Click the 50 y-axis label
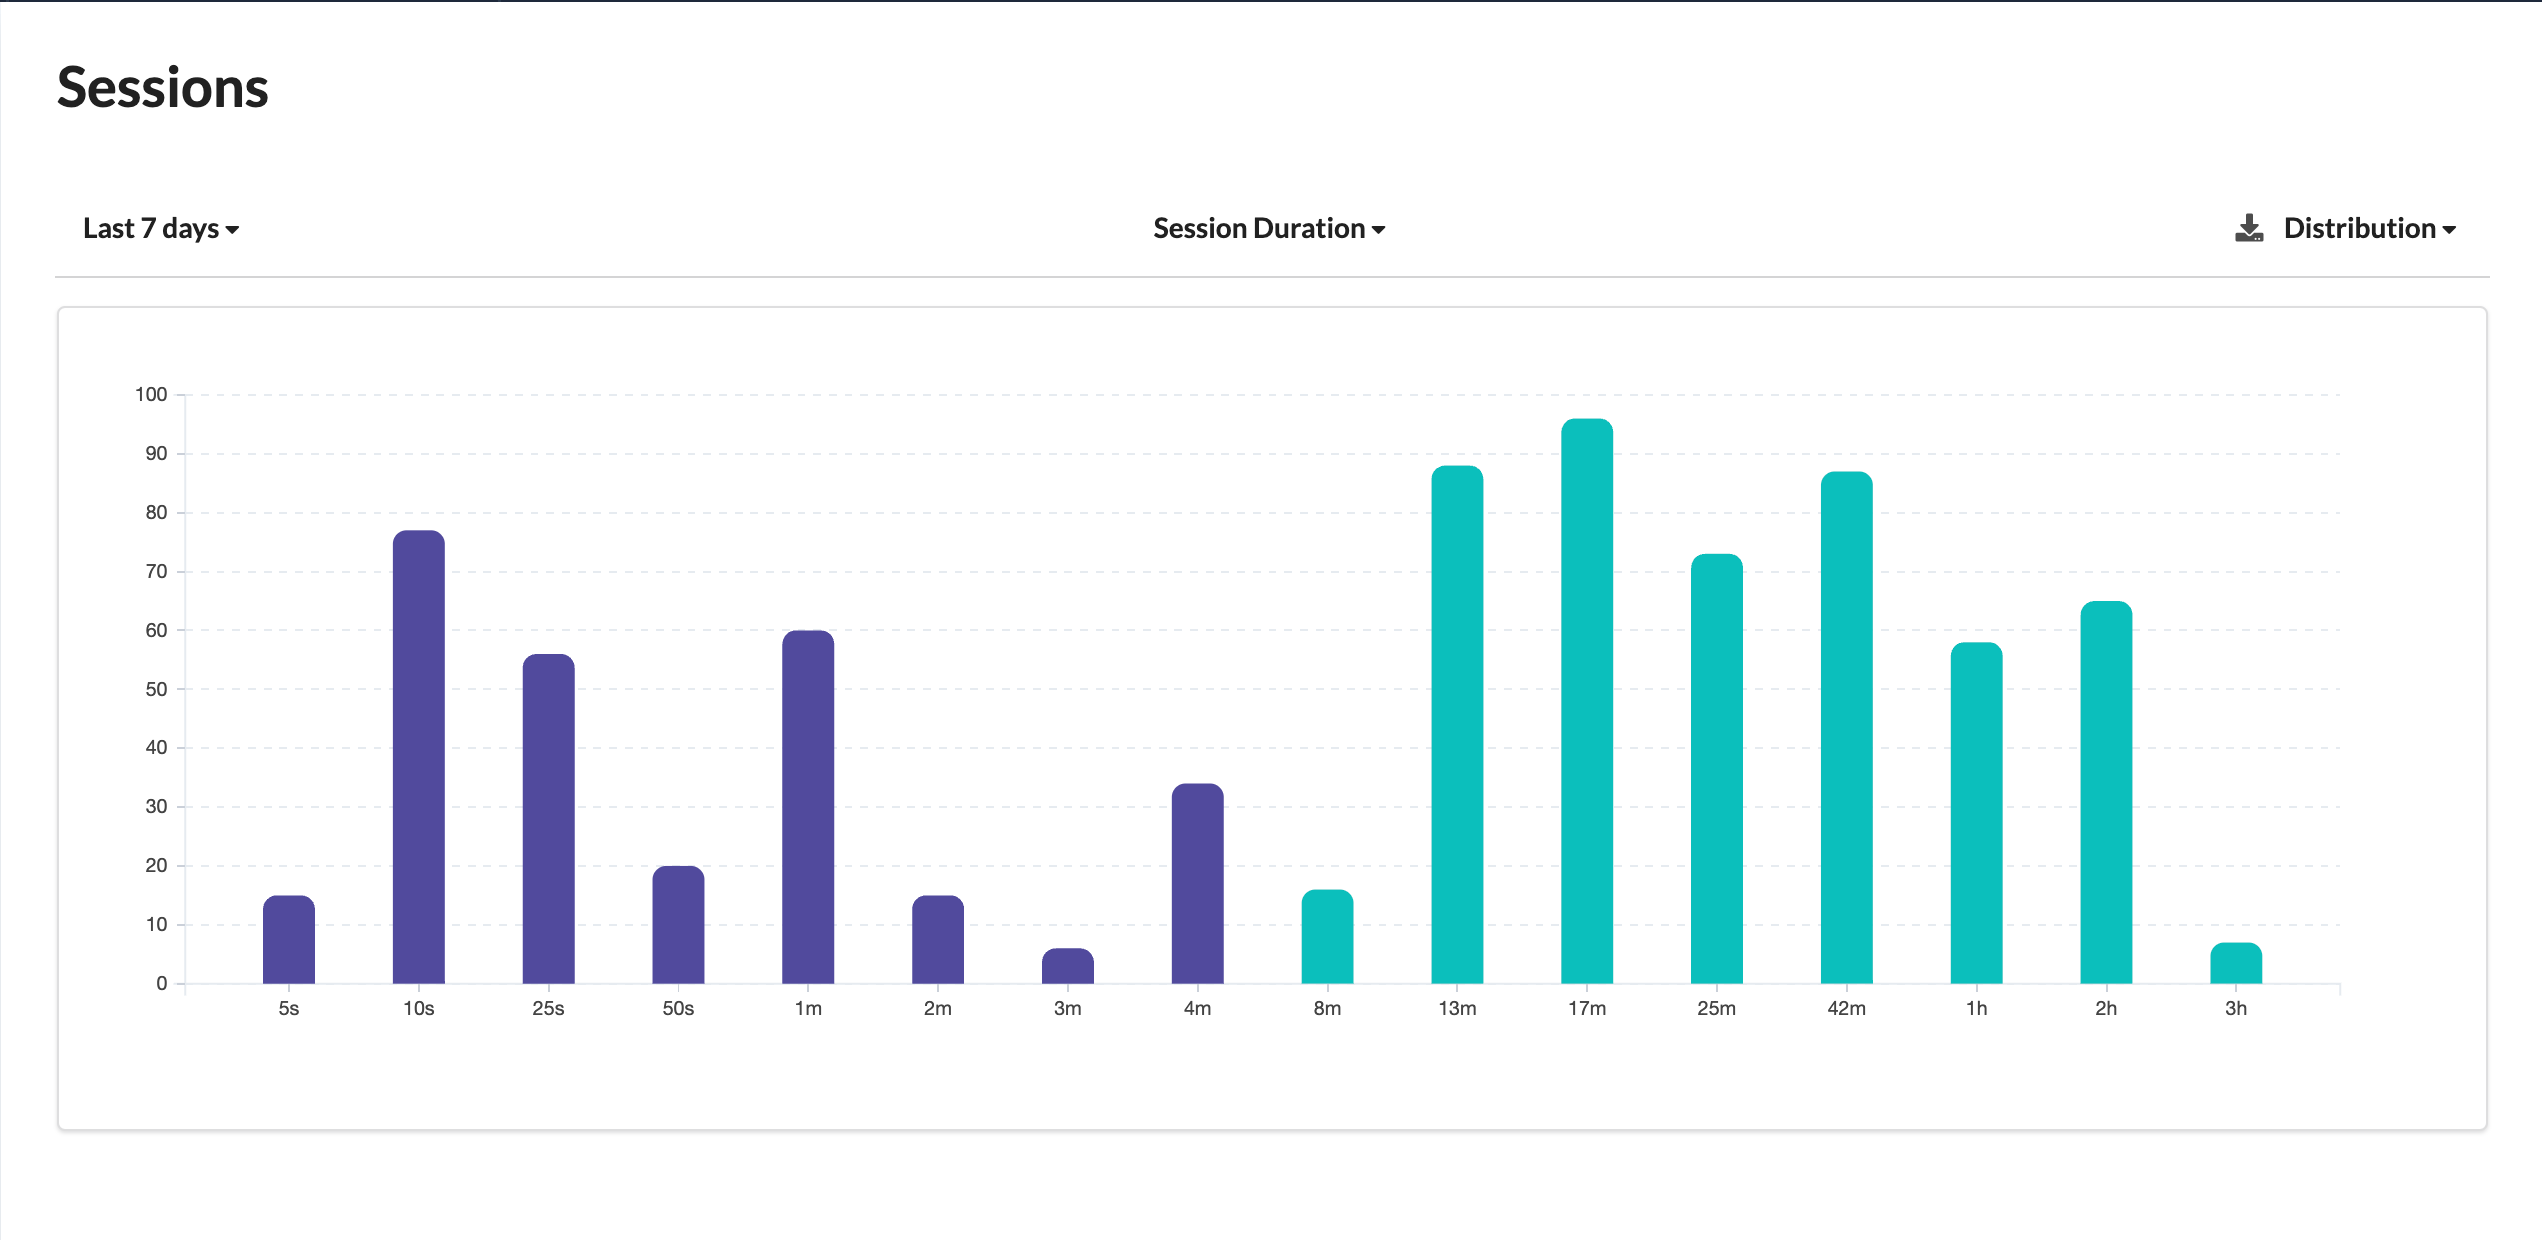 coord(156,689)
